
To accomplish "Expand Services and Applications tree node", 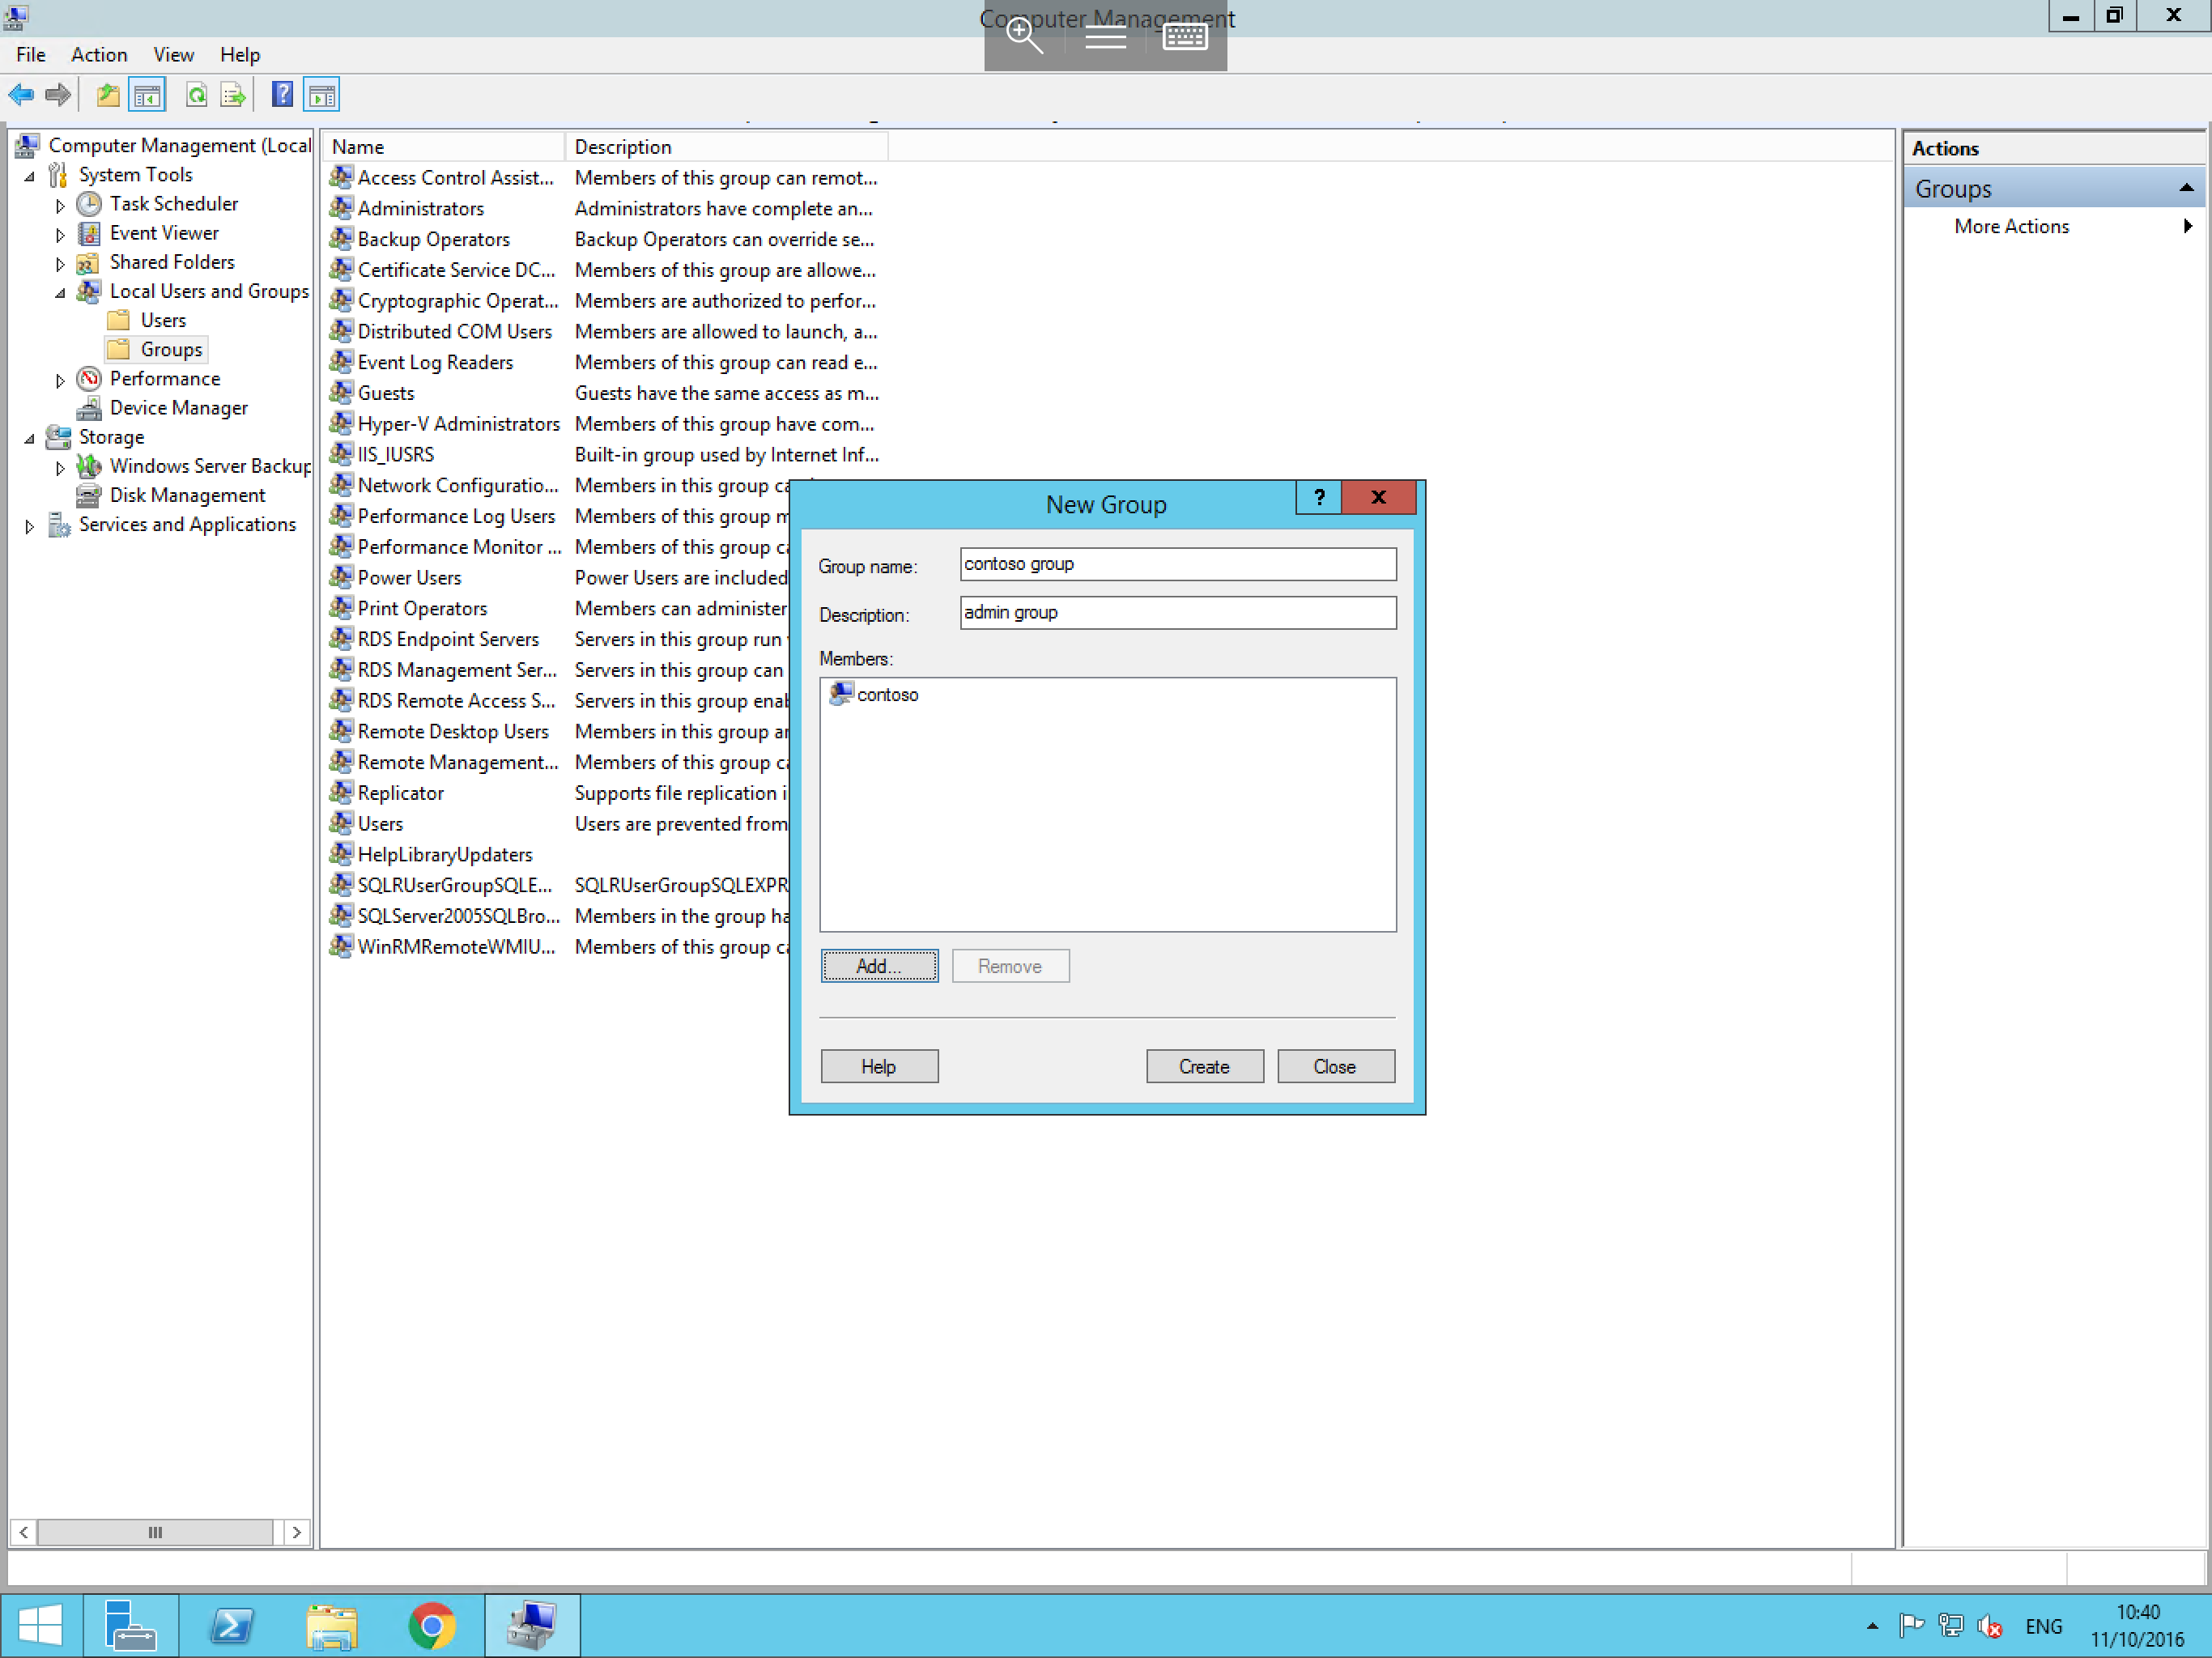I will [29, 526].
